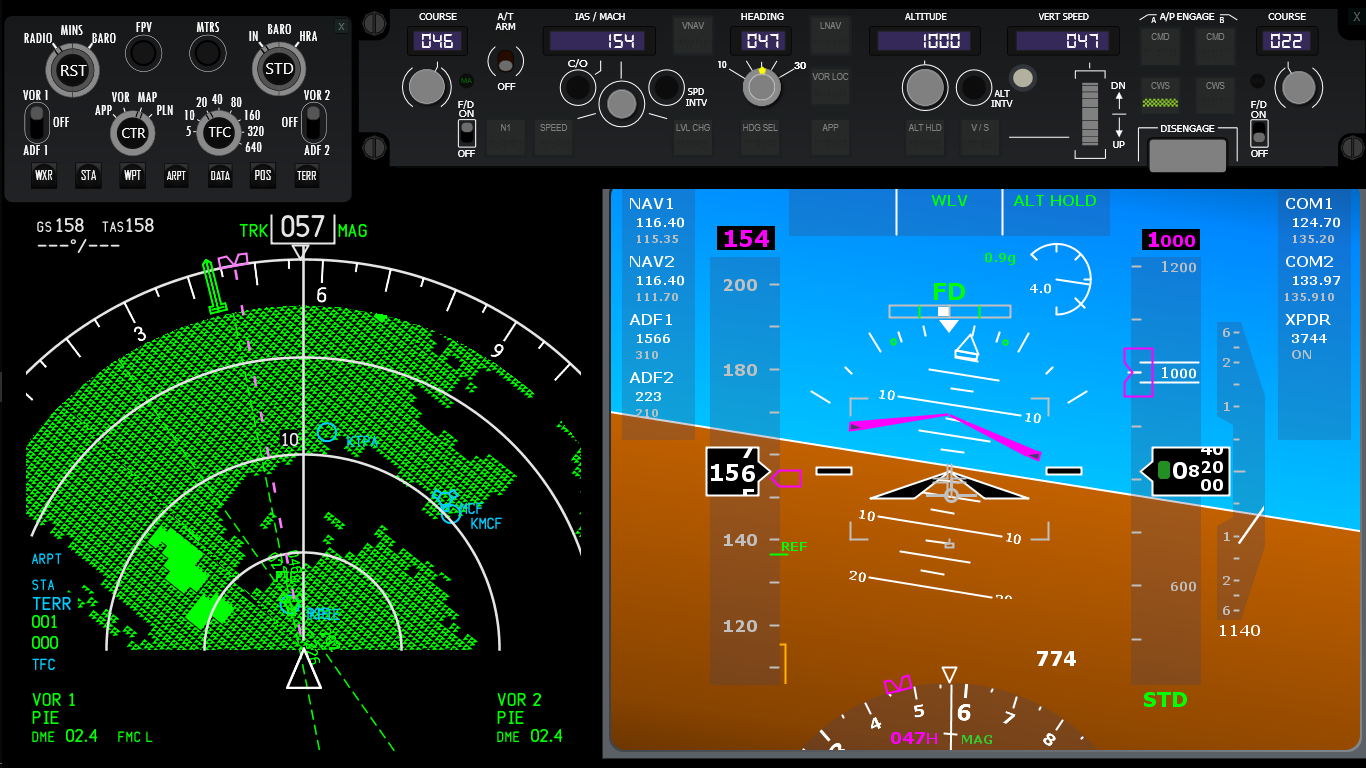The image size is (1366, 768).
Task: Toggle the TERR terrain display
Action: point(306,175)
